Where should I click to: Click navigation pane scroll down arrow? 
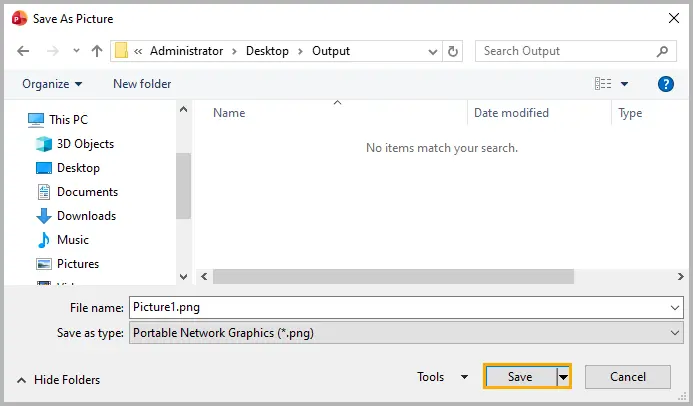(183, 277)
